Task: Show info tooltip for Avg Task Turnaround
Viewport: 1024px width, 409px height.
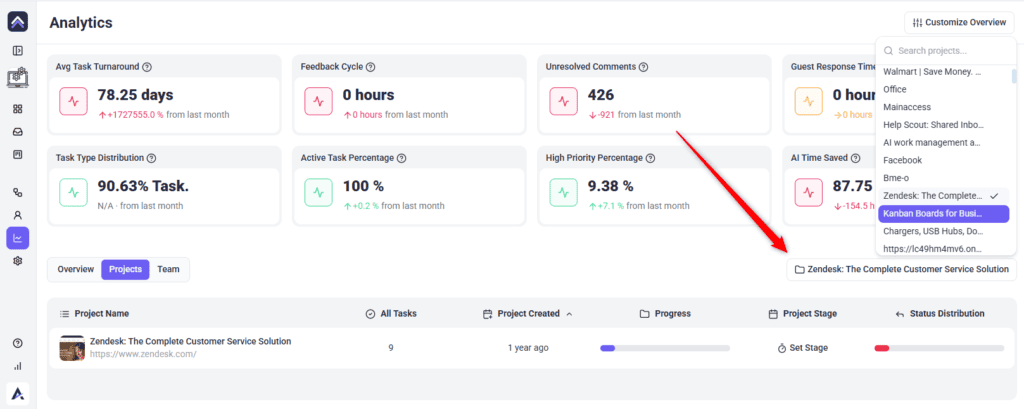Action: tap(147, 67)
